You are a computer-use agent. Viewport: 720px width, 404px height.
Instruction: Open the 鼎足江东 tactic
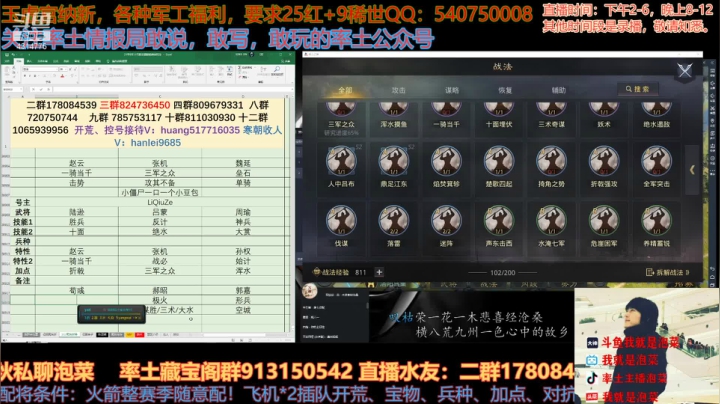pyautogui.click(x=394, y=161)
